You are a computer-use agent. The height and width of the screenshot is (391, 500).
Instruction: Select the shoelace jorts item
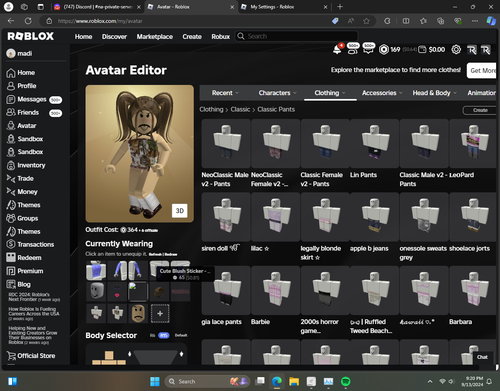473,222
